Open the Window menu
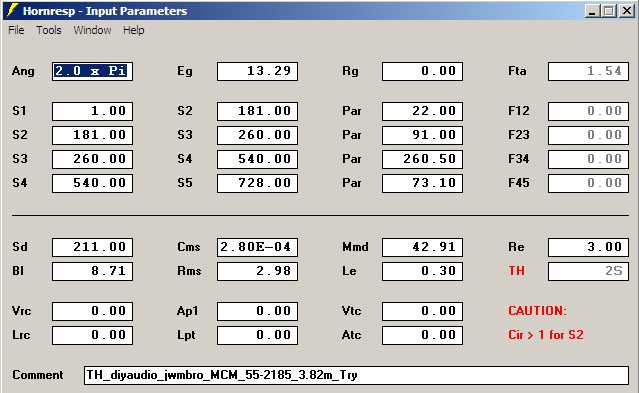 [93, 30]
